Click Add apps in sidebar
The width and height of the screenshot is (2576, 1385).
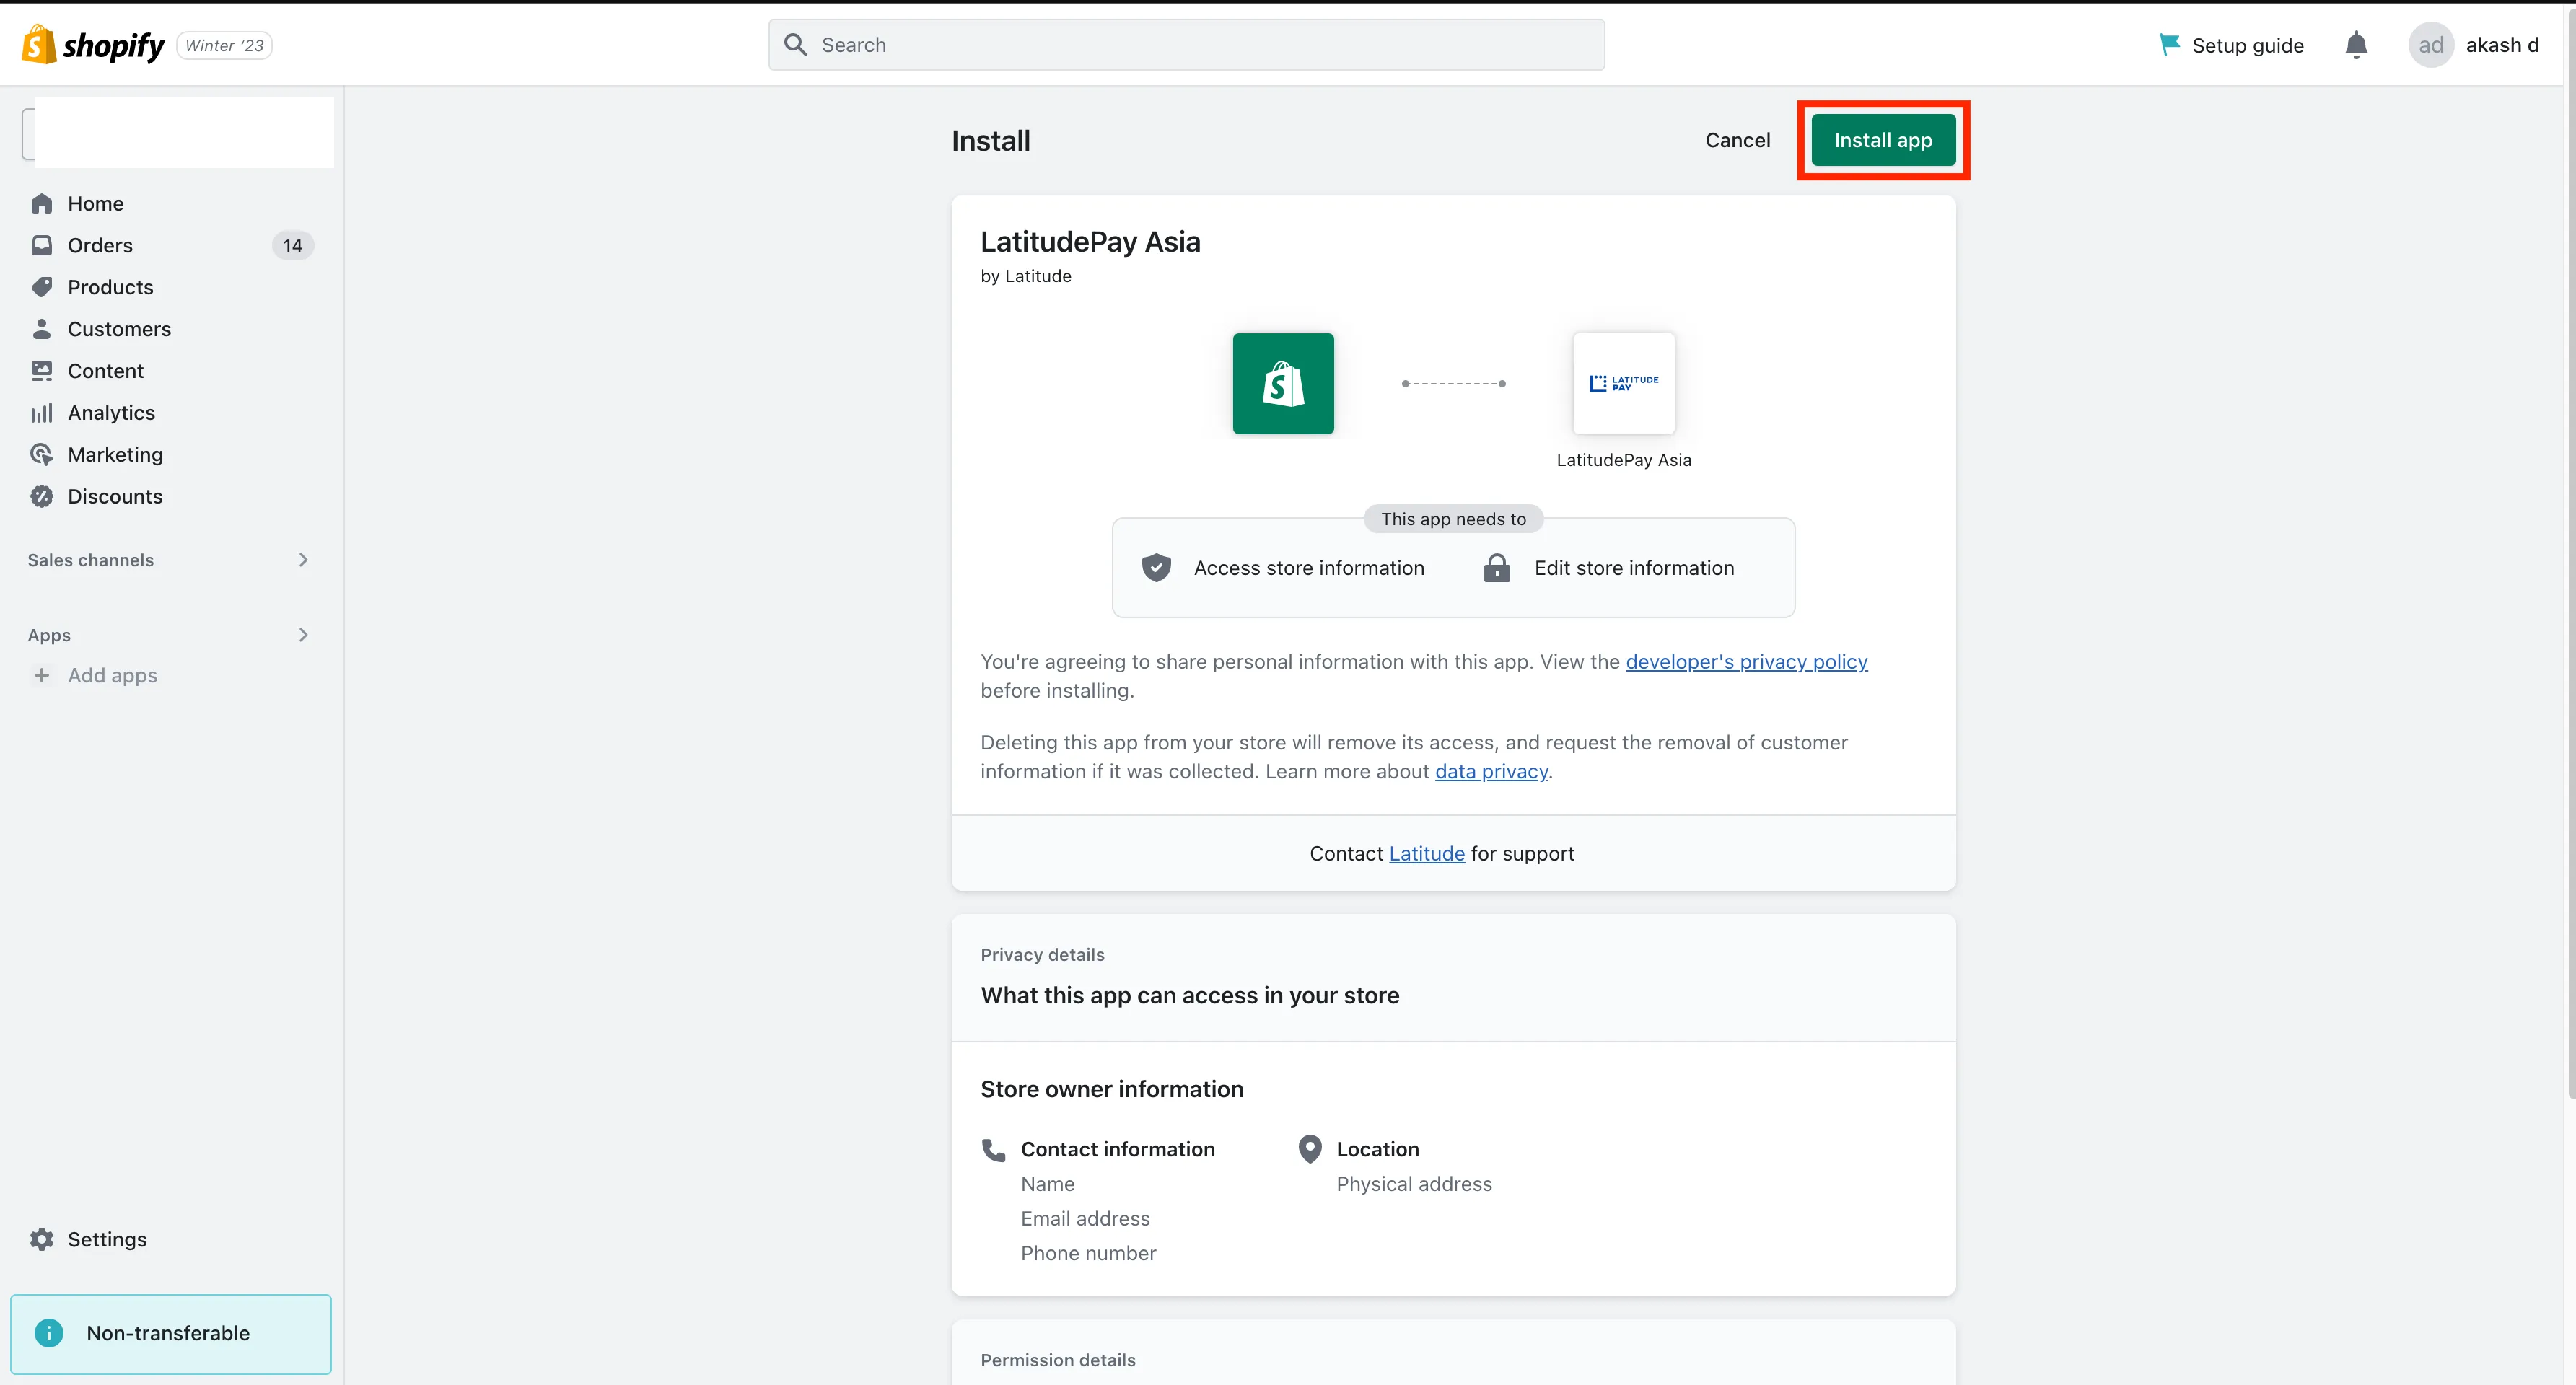tap(112, 676)
